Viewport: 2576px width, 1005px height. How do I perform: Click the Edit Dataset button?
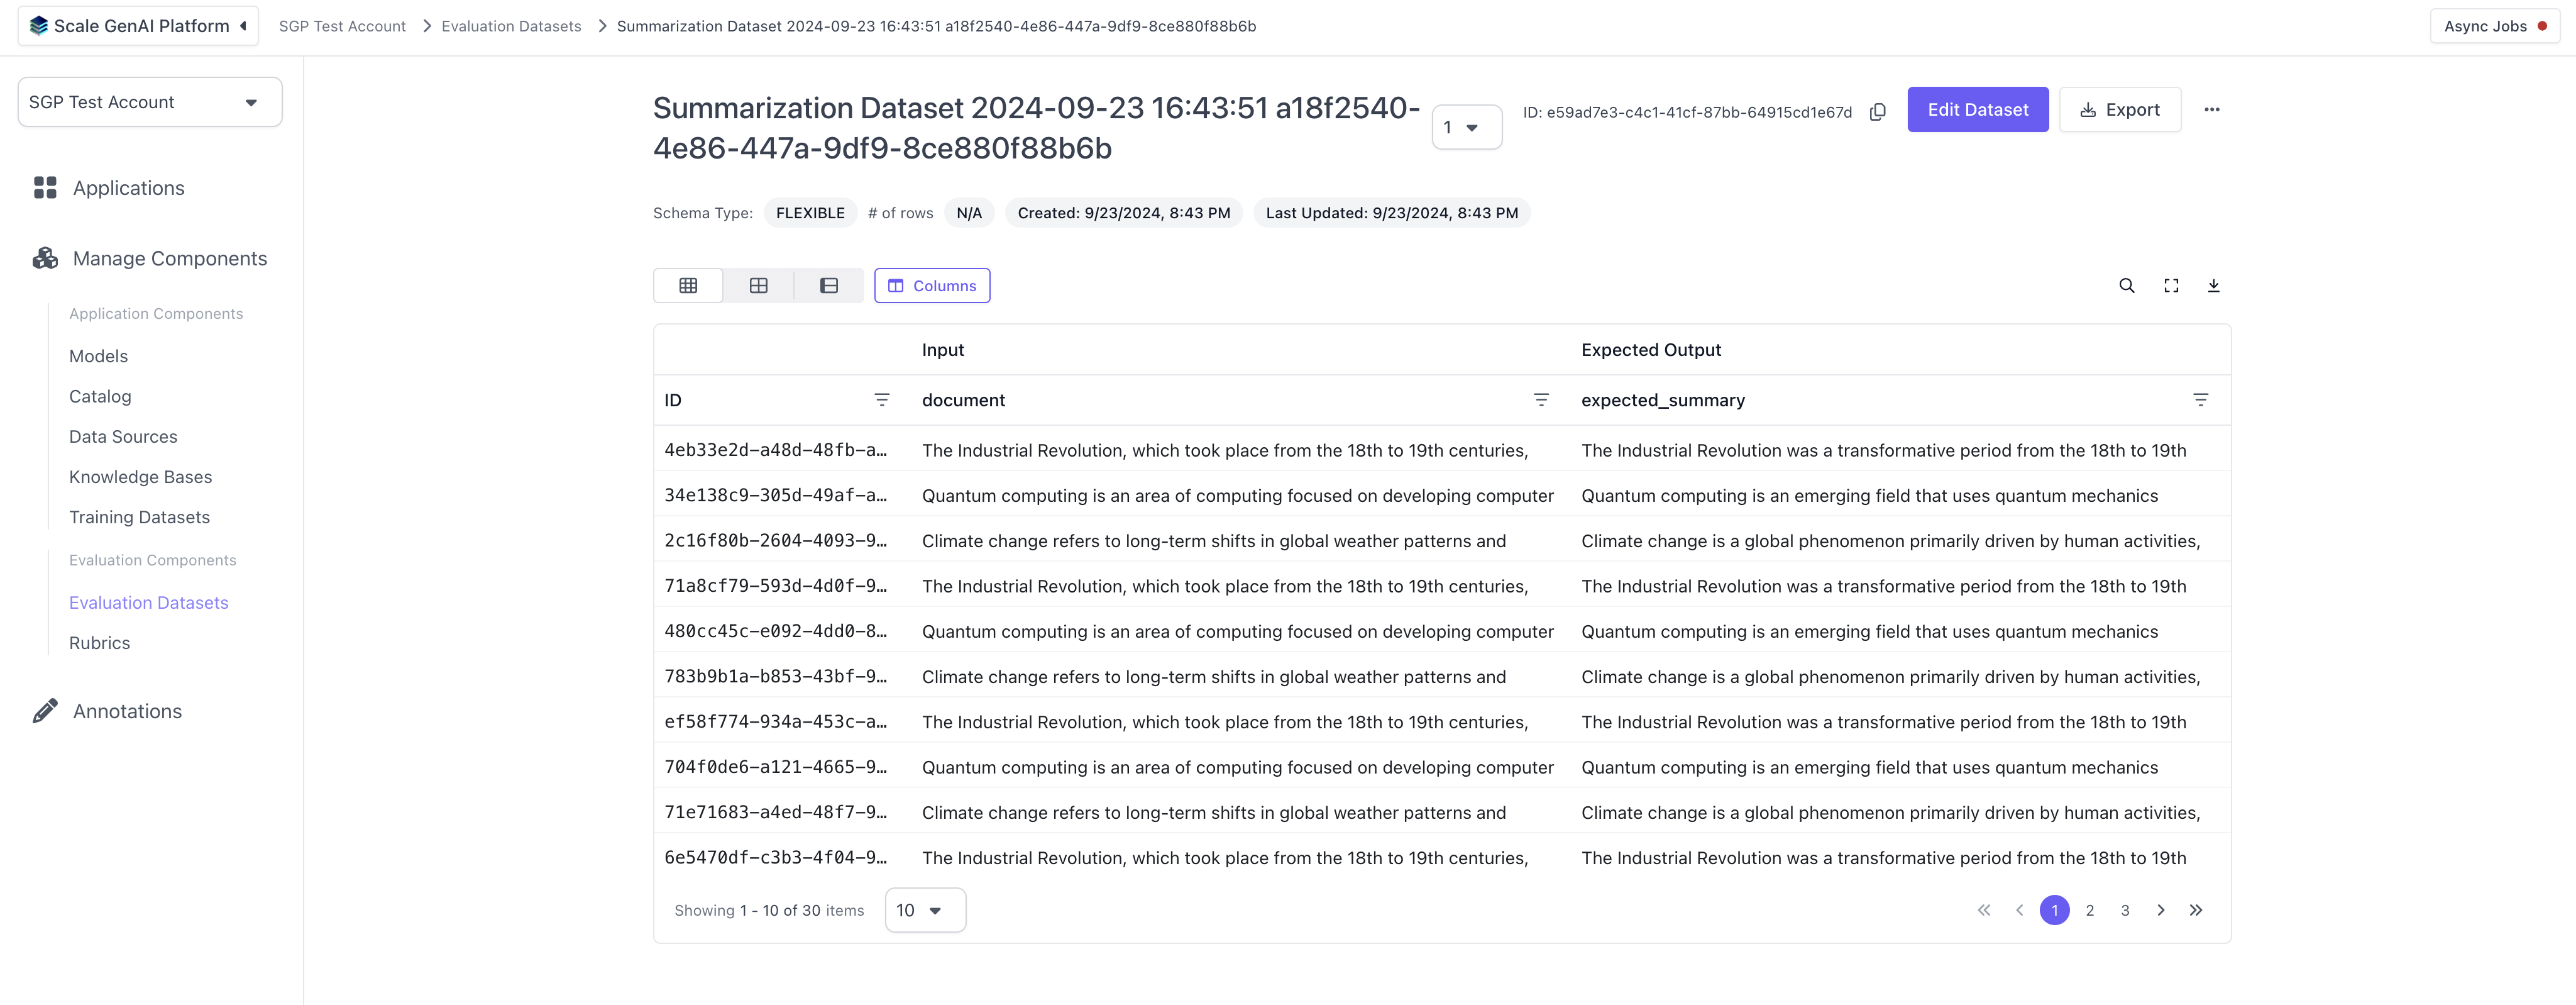tap(1977, 110)
